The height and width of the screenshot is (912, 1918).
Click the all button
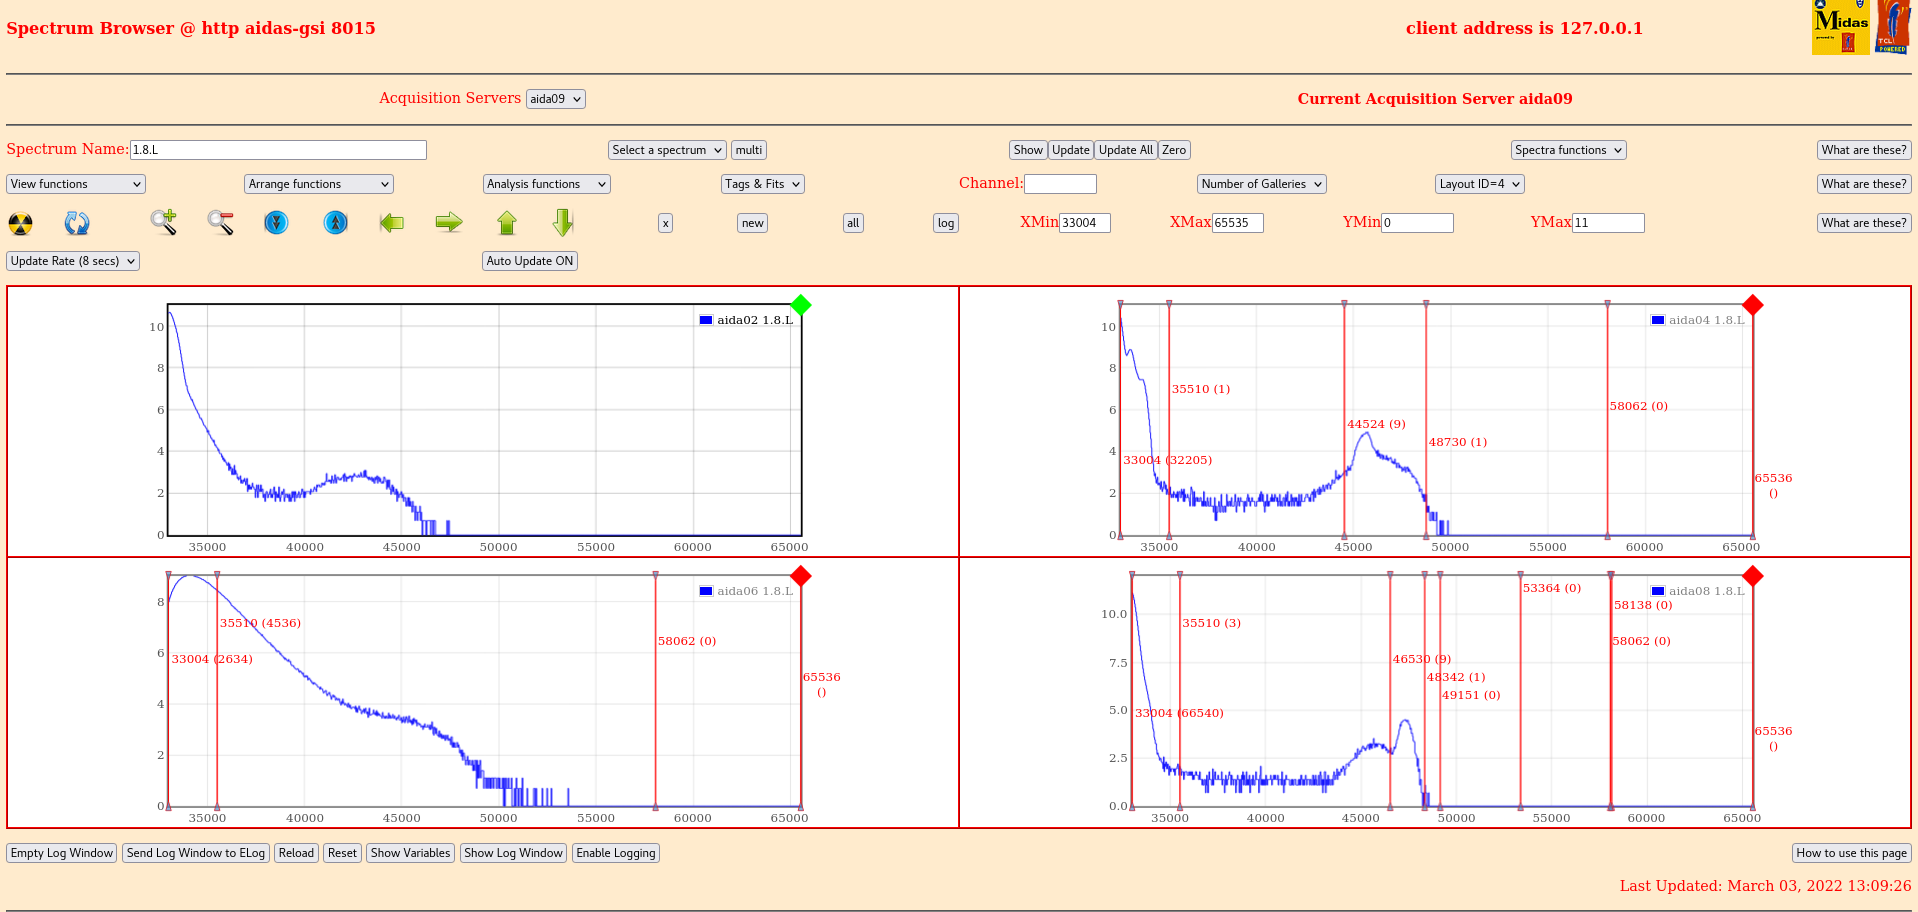tap(853, 223)
